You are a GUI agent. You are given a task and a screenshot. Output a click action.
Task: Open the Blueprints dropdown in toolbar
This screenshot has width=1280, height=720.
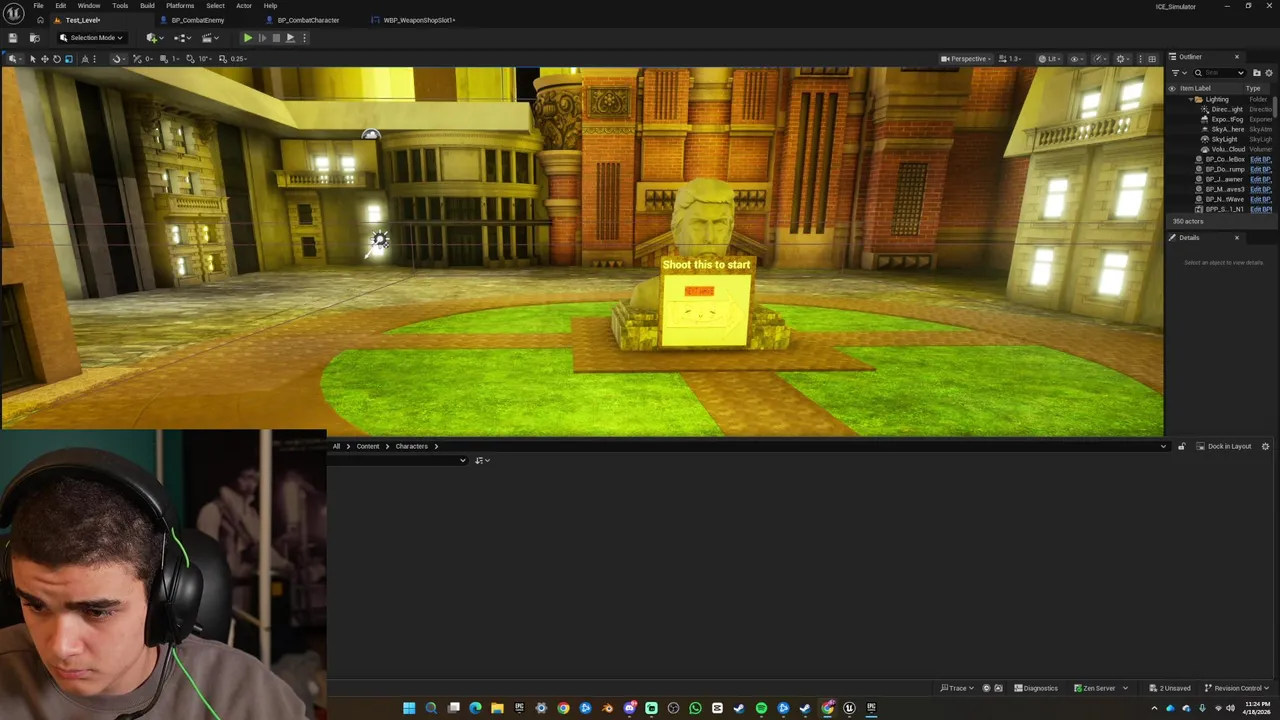[182, 38]
